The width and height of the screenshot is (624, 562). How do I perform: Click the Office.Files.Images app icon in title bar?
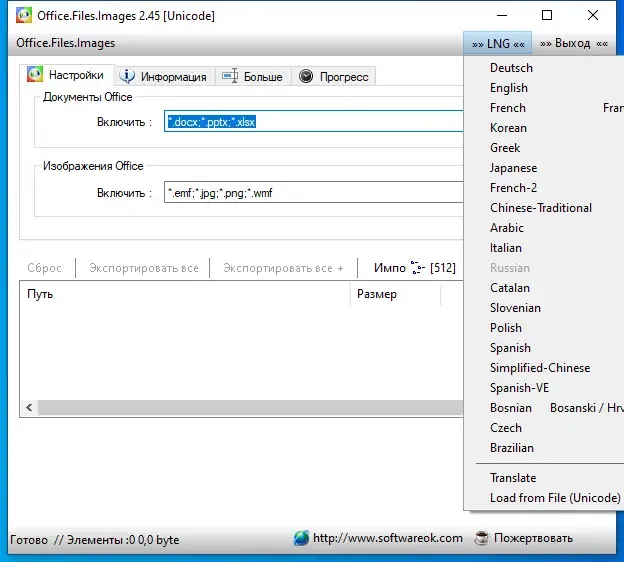point(24,16)
